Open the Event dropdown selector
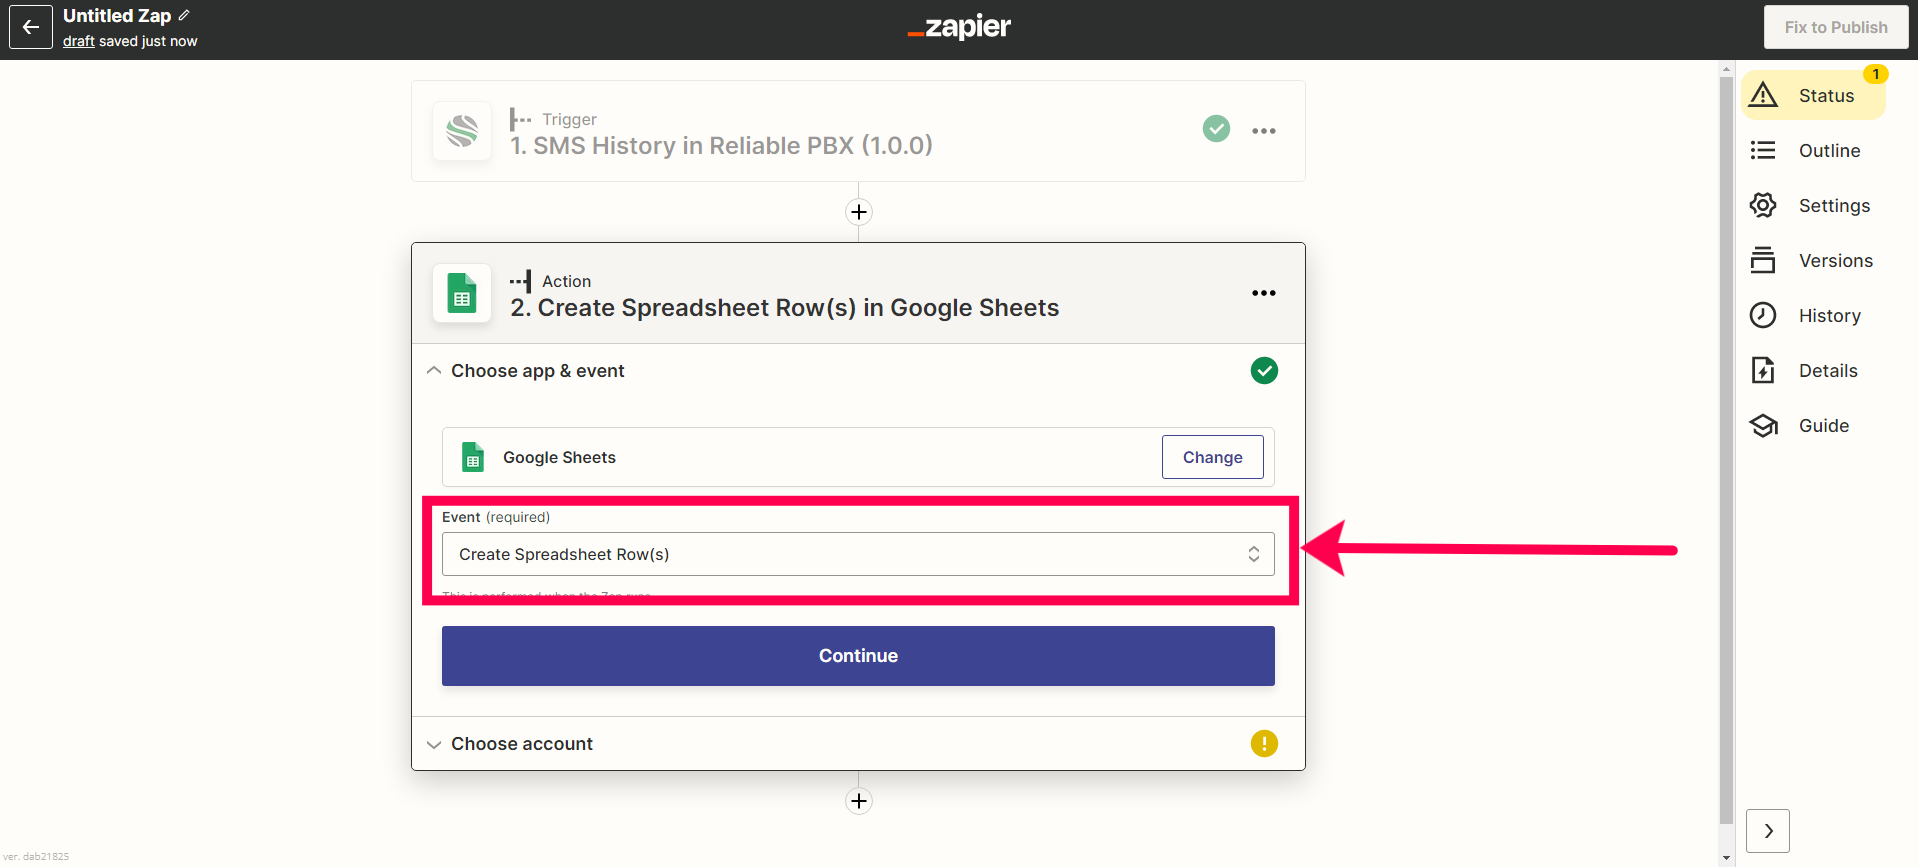Viewport: 1918px width, 867px height. click(x=858, y=554)
